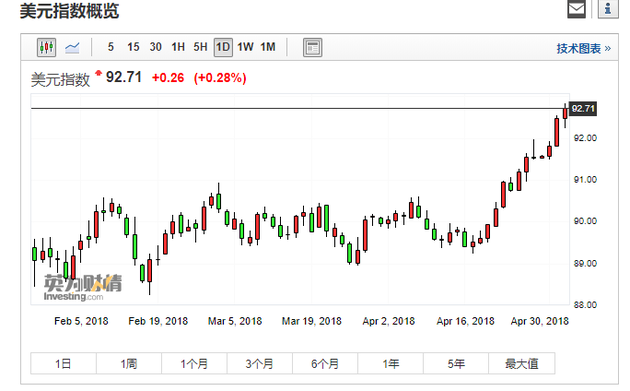Switch to line chart type
Screen dimensions: 630x391
click(x=72, y=47)
